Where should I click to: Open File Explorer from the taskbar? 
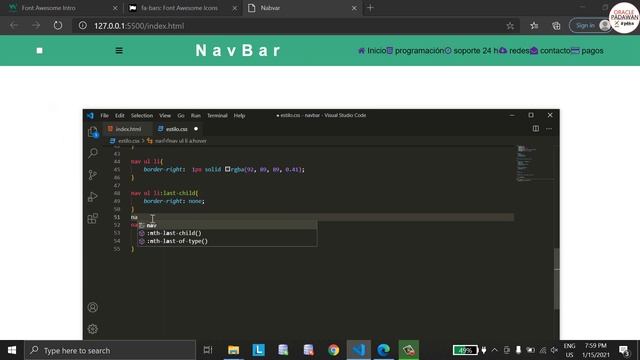(233, 350)
